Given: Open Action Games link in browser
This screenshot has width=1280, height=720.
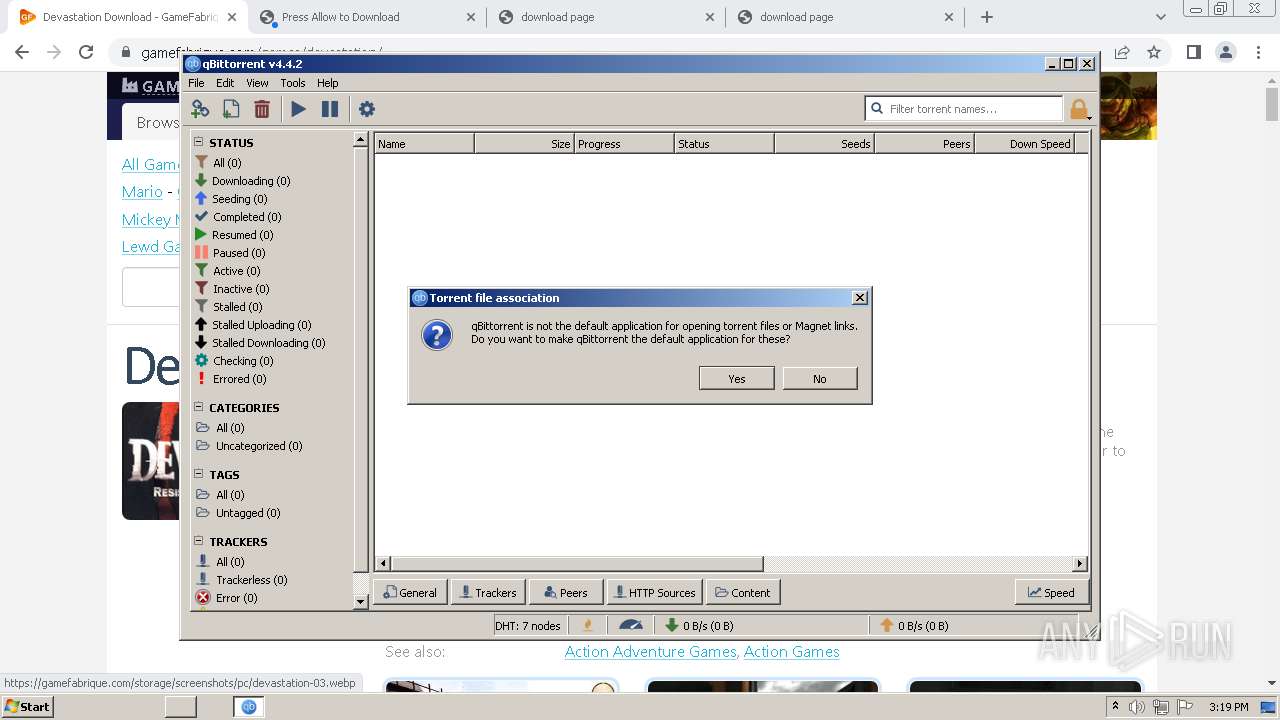Looking at the screenshot, I should (791, 652).
